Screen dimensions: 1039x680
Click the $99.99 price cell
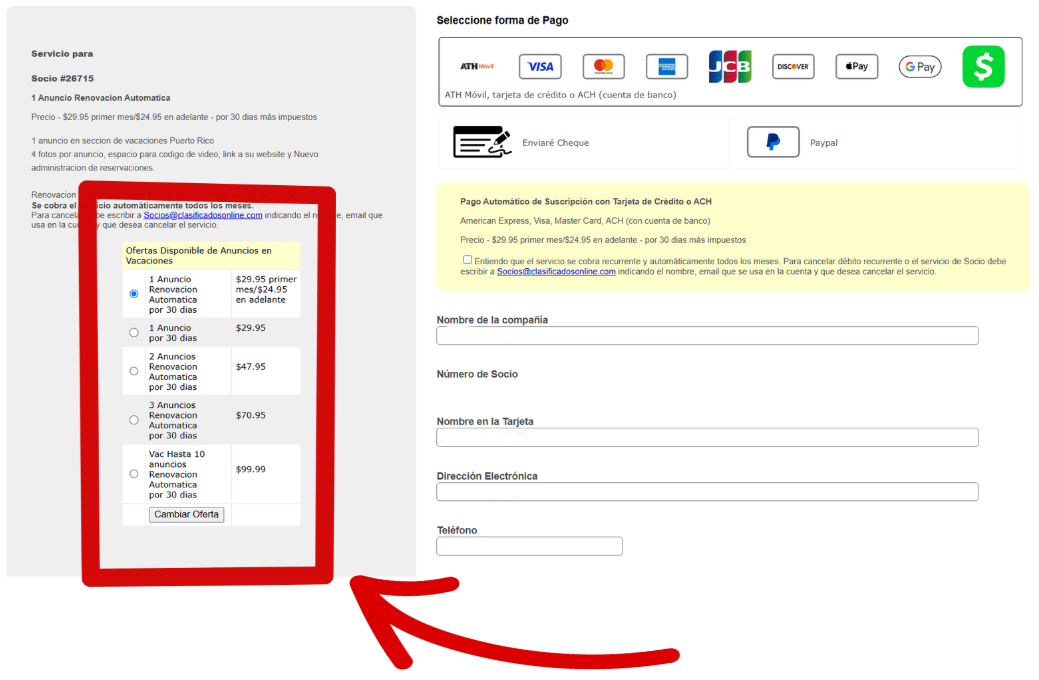tap(266, 474)
